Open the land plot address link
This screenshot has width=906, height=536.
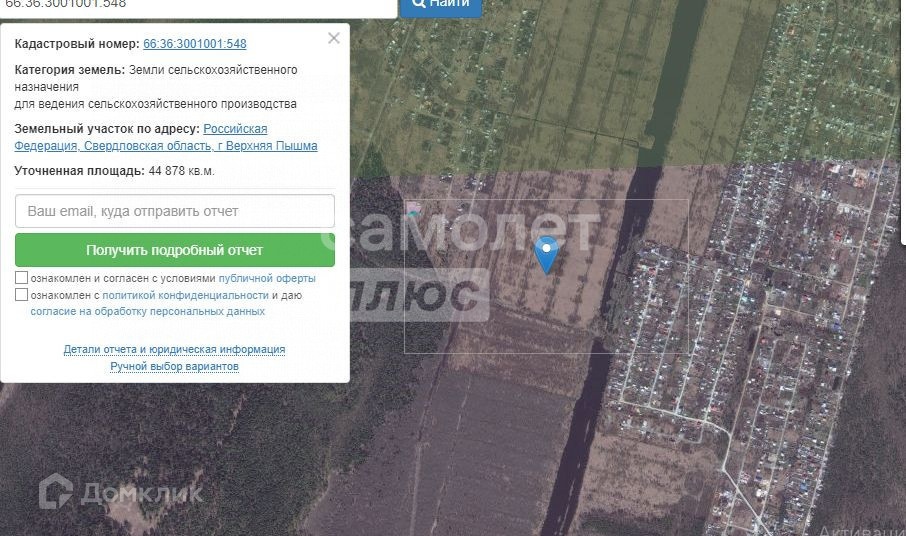[x=166, y=137]
